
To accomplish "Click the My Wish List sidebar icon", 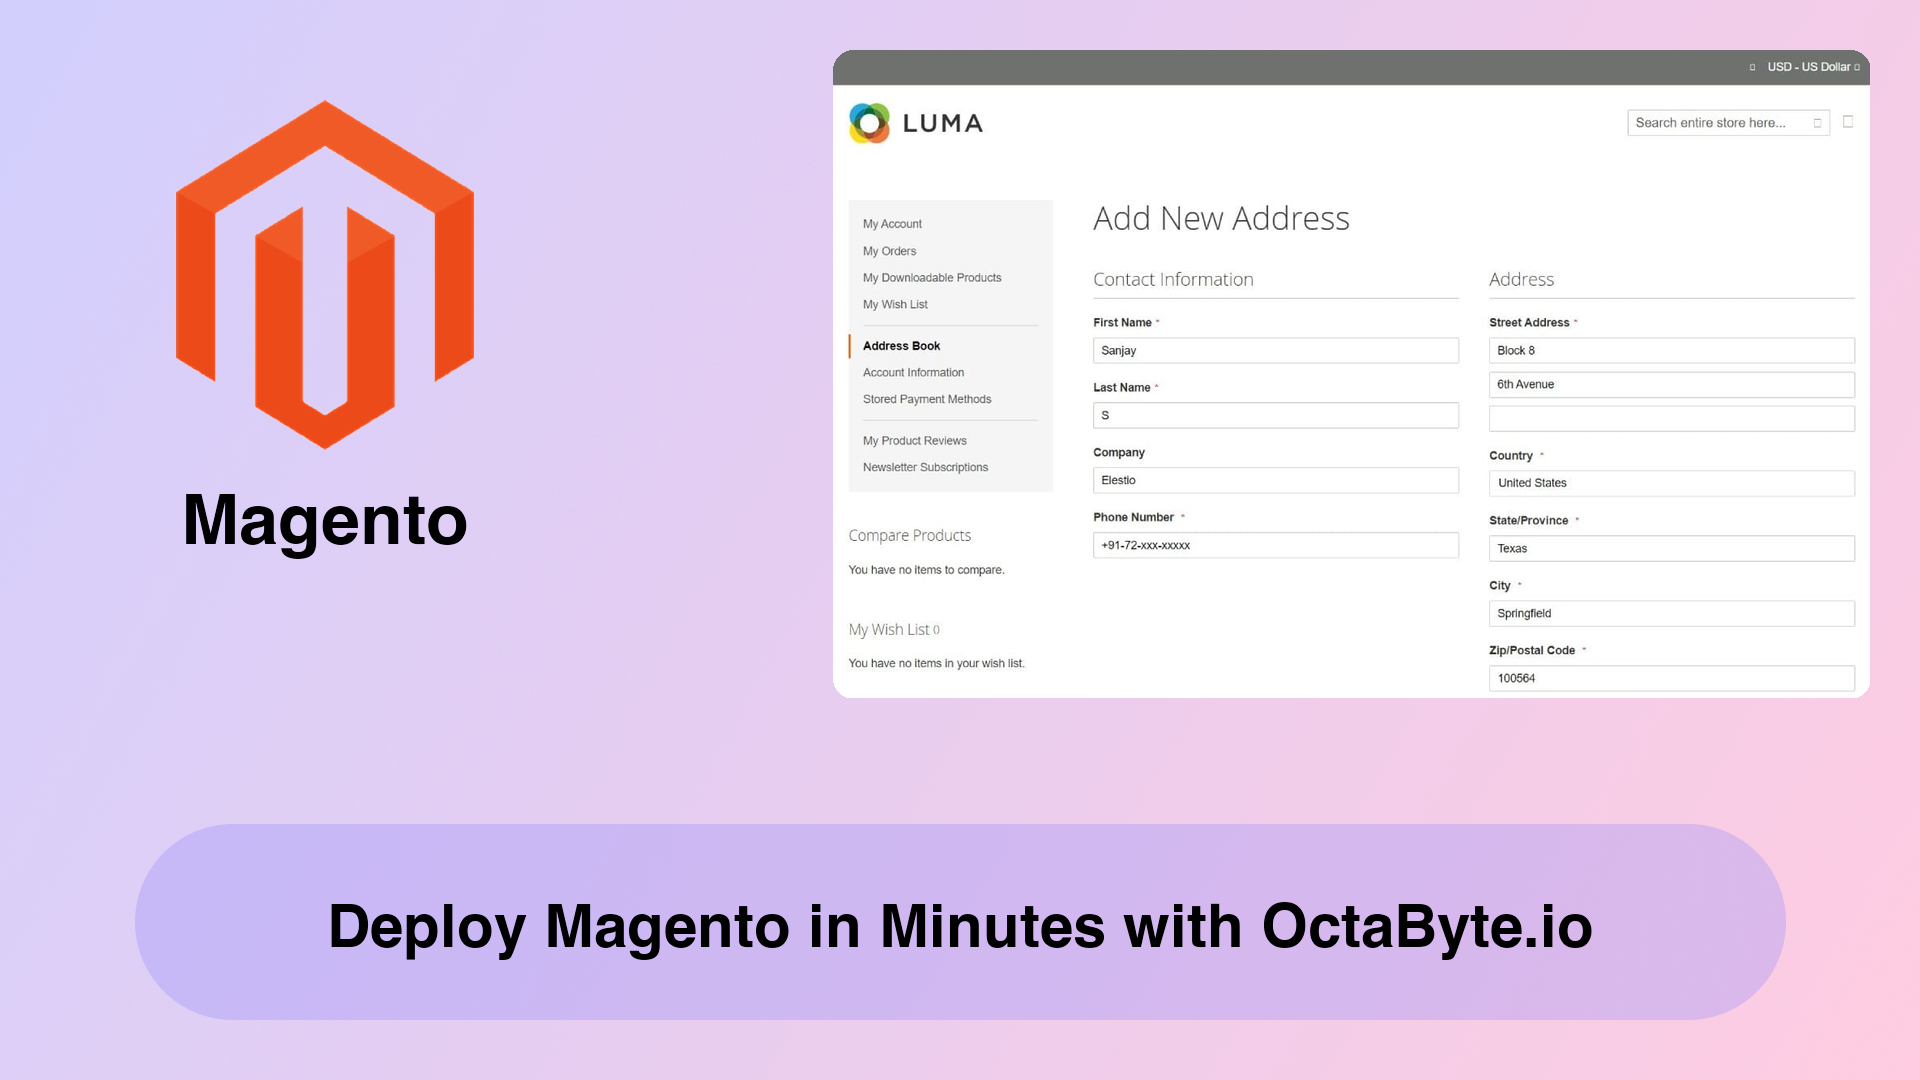I will pyautogui.click(x=894, y=303).
